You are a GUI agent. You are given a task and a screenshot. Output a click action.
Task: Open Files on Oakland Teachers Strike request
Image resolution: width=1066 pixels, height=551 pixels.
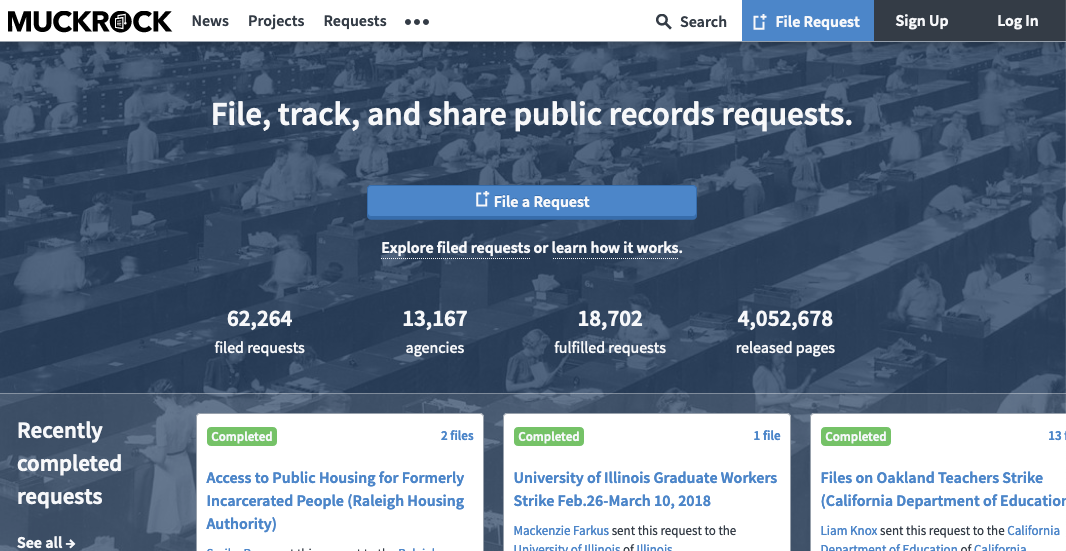(931, 478)
